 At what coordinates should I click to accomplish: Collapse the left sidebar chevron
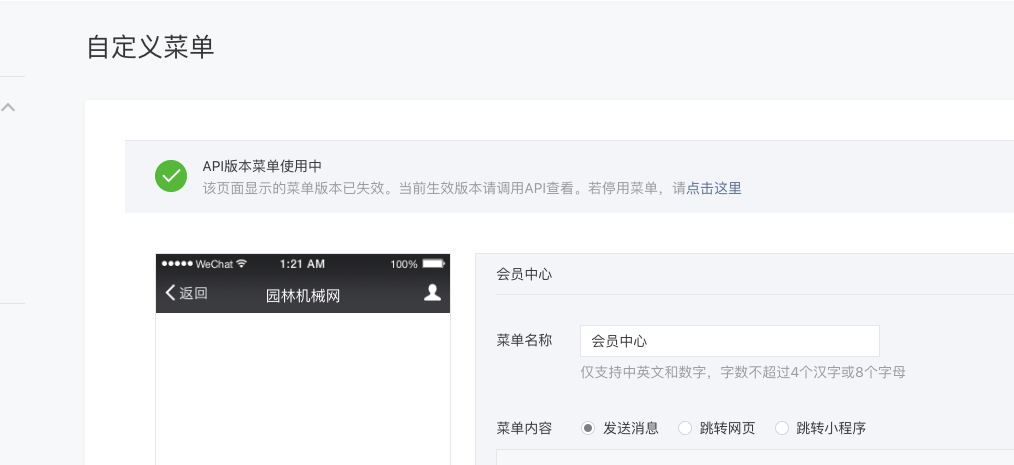8,107
